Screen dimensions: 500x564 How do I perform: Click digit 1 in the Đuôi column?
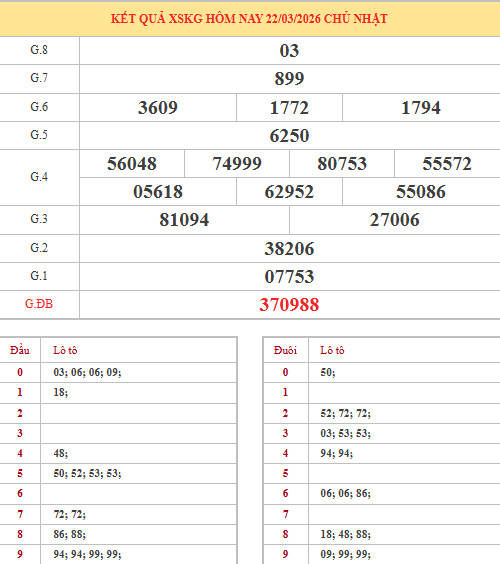pyautogui.click(x=285, y=392)
